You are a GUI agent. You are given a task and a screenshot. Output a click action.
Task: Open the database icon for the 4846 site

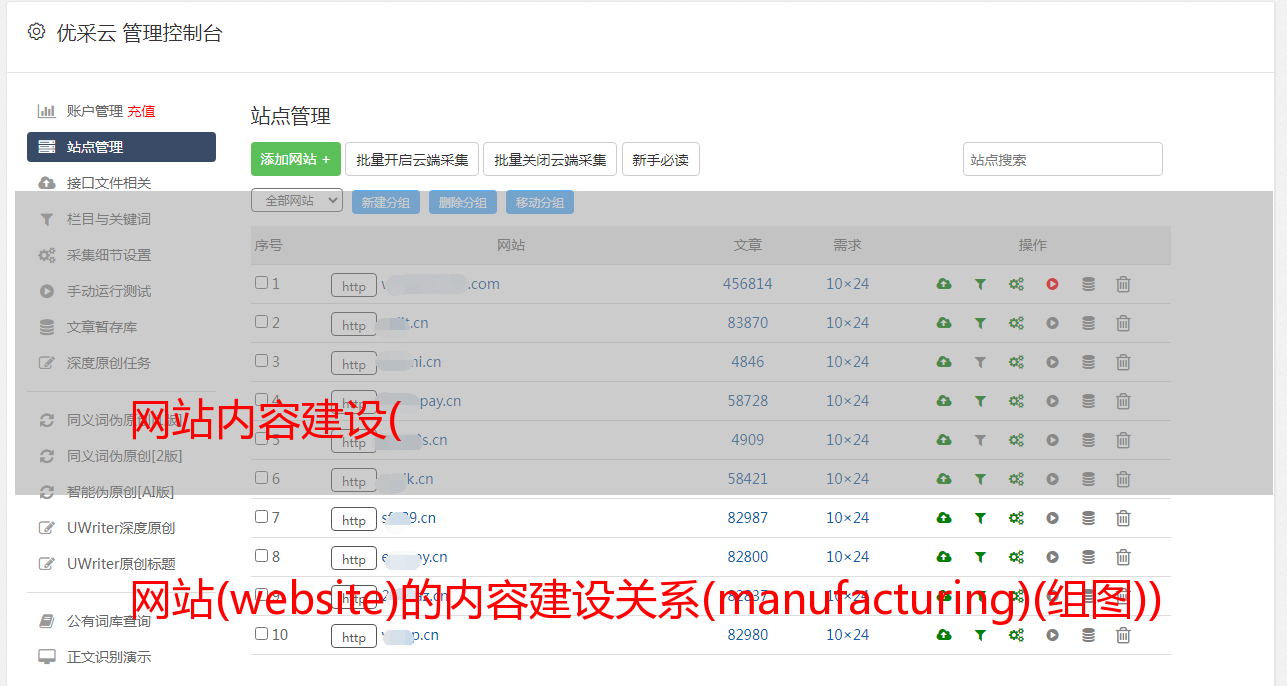(x=1088, y=362)
